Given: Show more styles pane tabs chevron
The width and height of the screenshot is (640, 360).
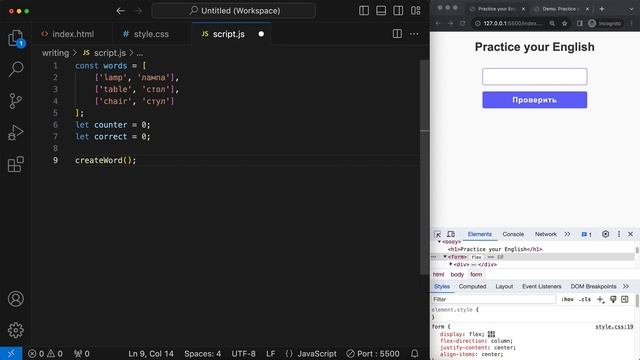Looking at the screenshot, I should click(x=626, y=287).
